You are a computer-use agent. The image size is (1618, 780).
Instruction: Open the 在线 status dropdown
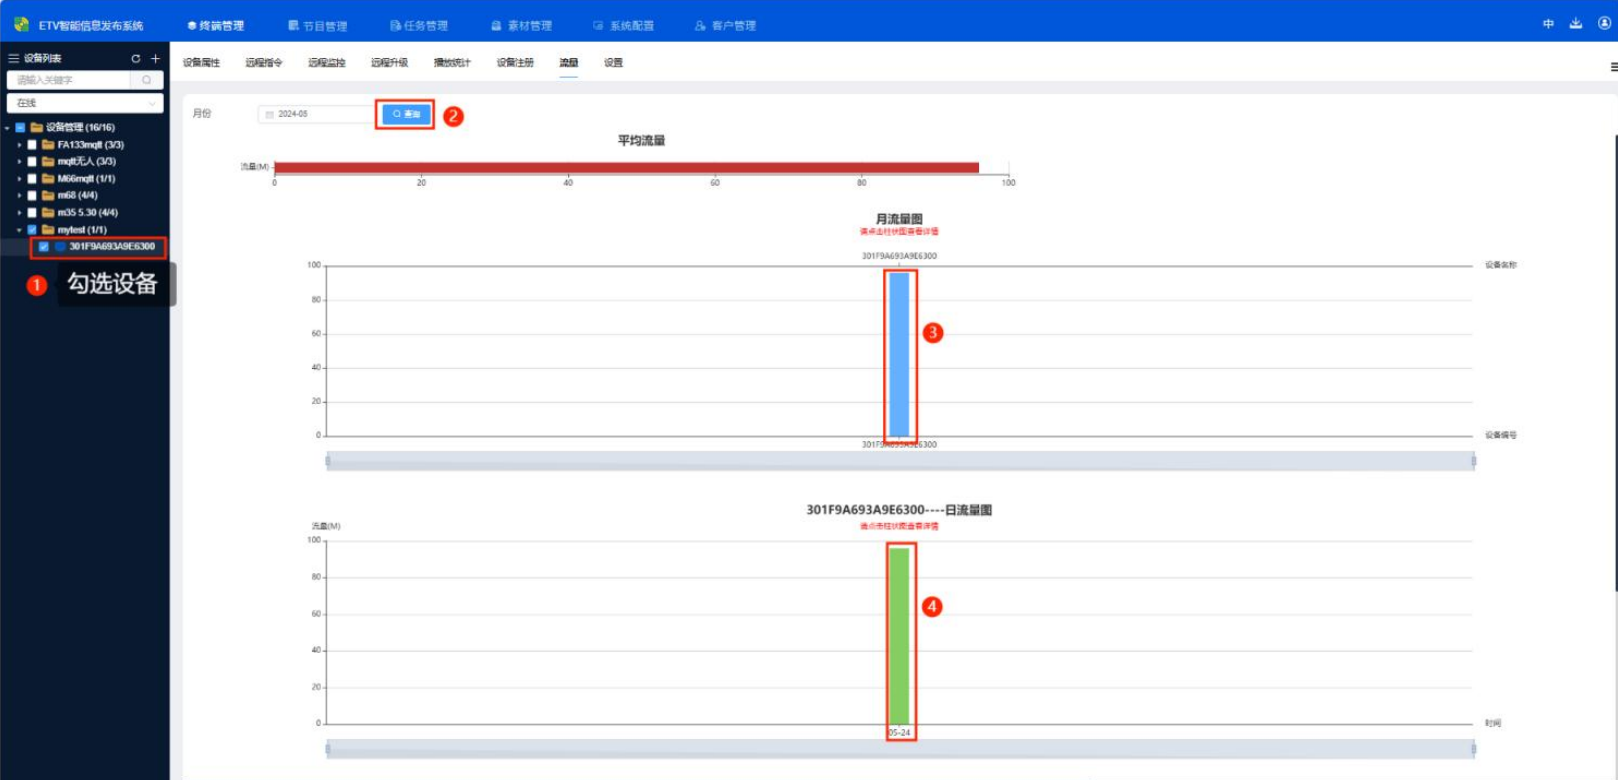click(85, 103)
